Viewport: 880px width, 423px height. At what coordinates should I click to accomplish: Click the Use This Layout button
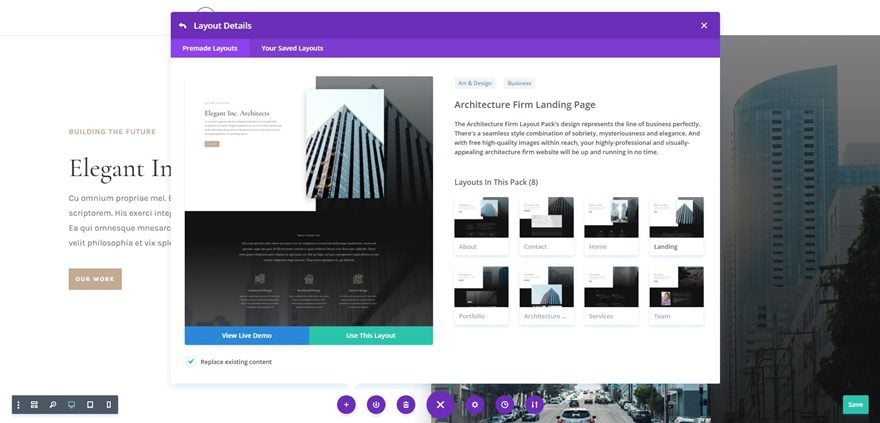point(371,335)
